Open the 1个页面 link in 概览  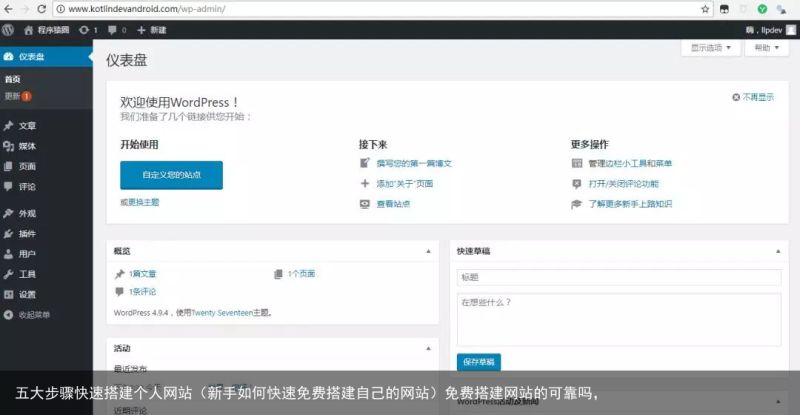point(301,274)
